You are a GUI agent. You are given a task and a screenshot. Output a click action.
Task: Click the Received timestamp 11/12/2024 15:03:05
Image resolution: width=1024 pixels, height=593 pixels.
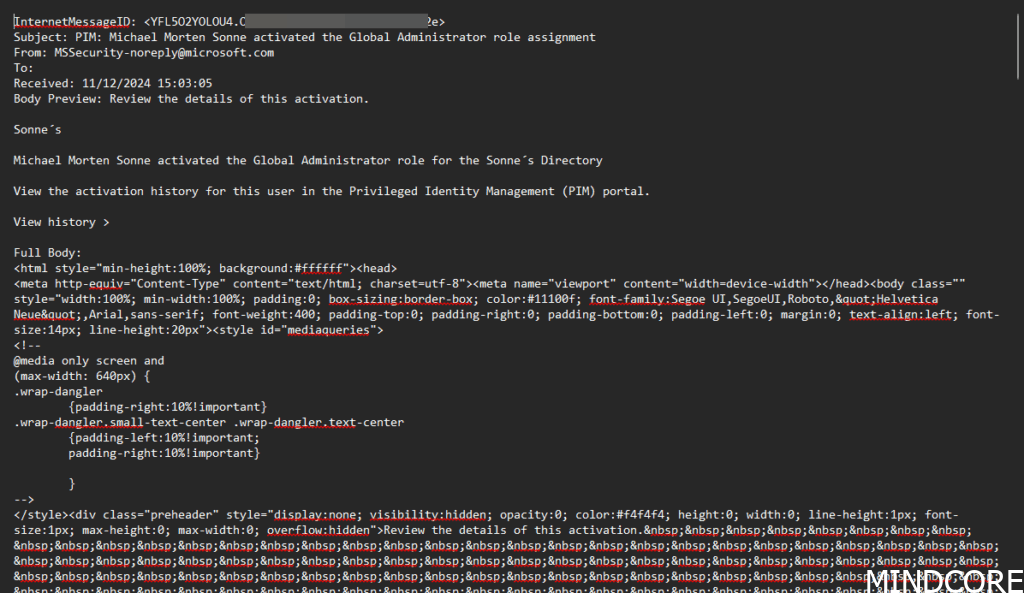[x=147, y=84]
